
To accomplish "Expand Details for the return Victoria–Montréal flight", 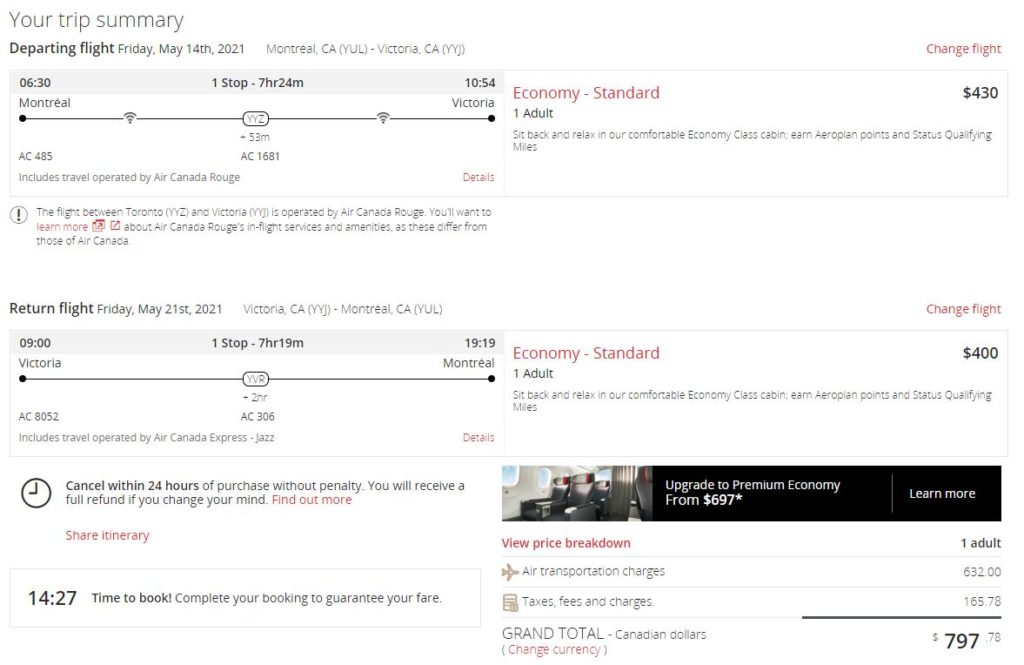I will click(478, 437).
